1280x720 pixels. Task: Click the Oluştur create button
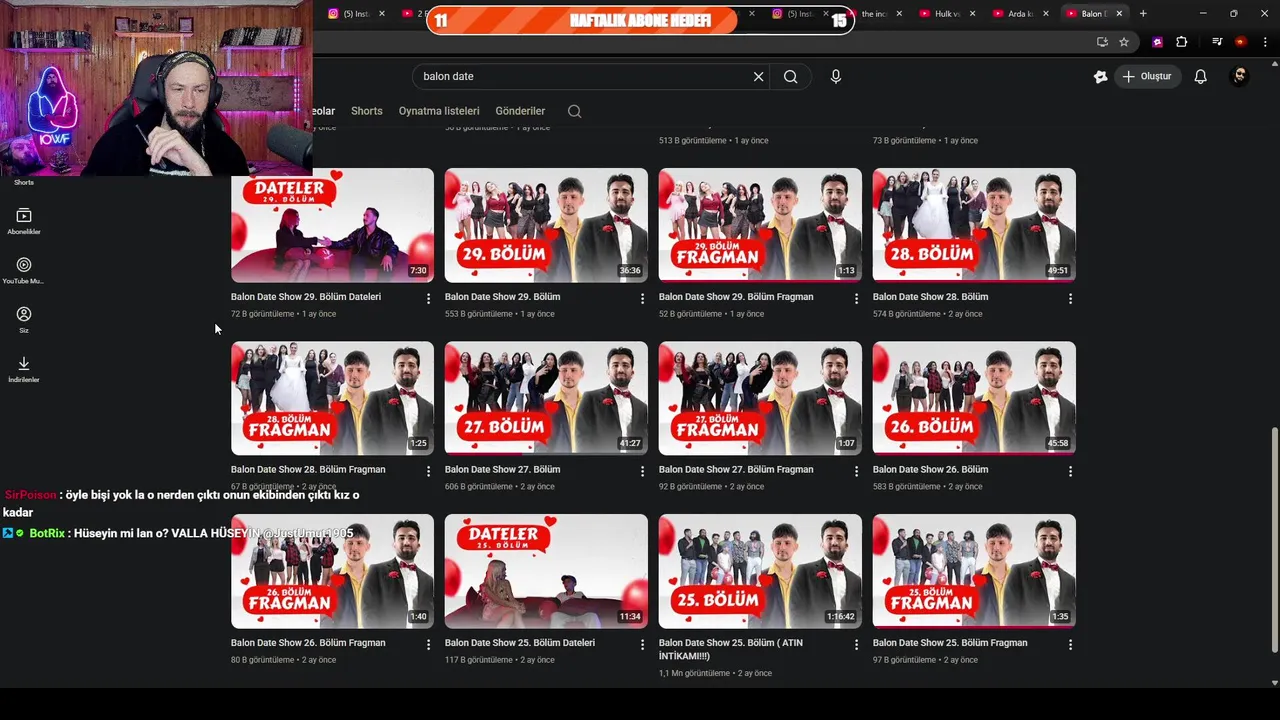1147,76
